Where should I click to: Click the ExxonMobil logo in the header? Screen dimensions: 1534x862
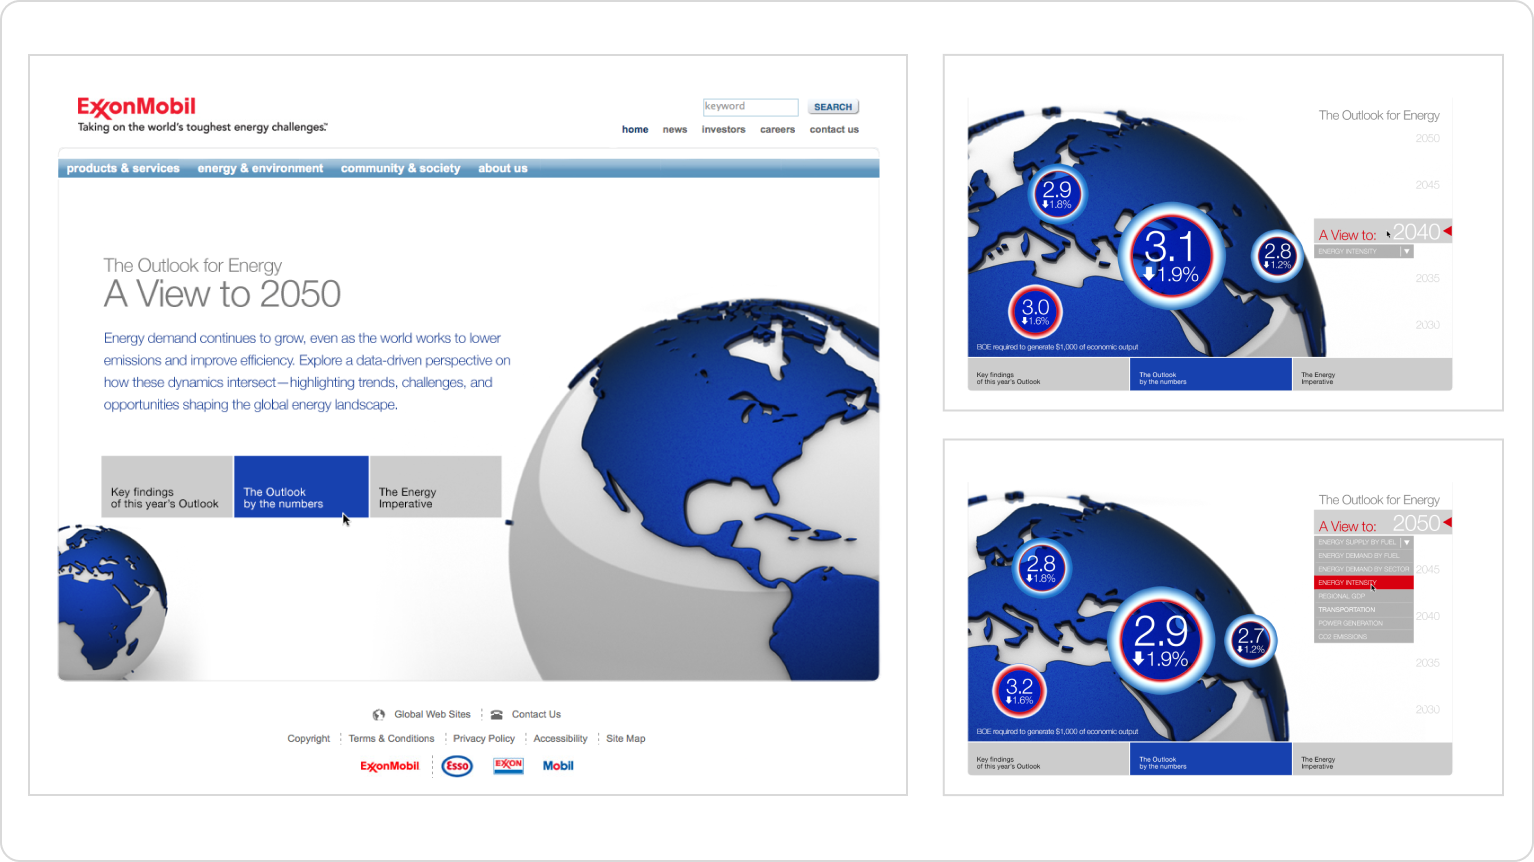137,108
